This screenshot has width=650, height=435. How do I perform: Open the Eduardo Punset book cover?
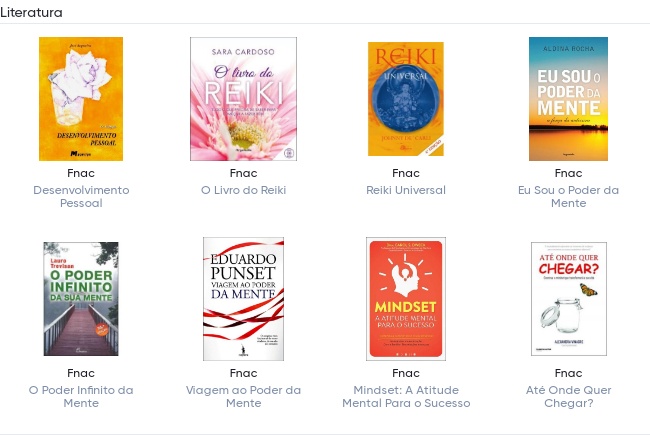243,299
